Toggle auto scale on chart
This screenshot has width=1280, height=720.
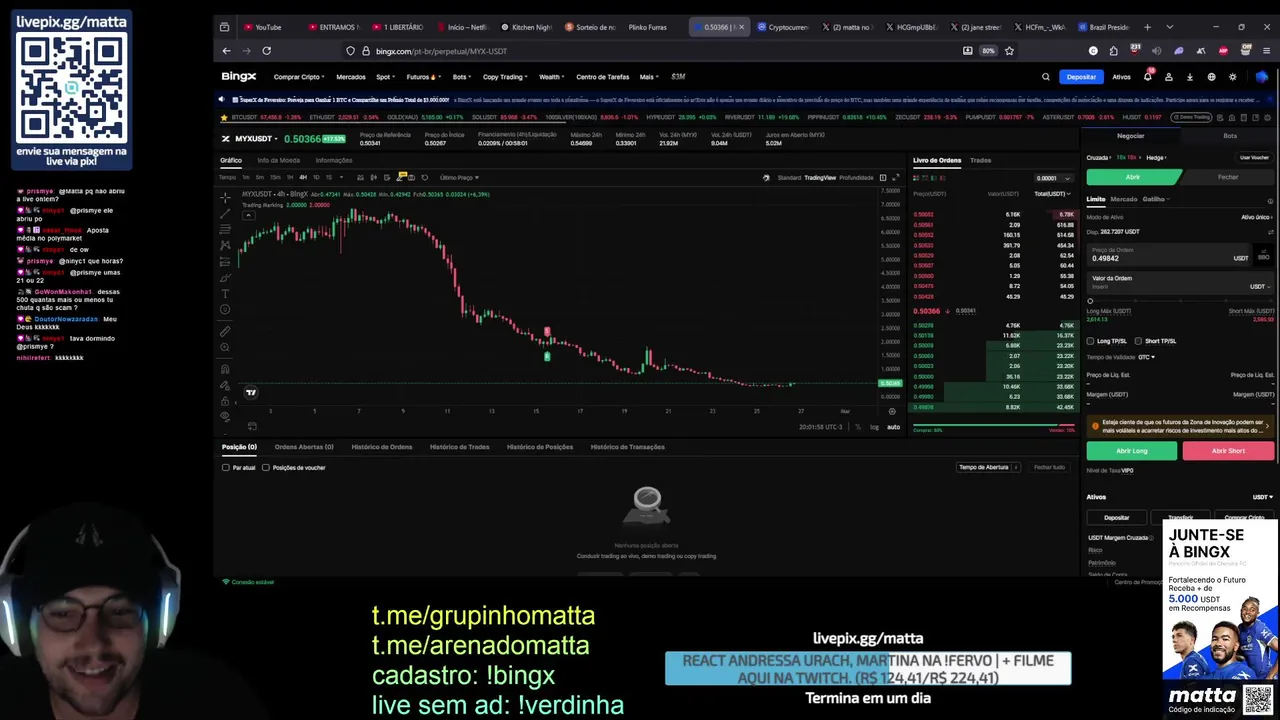pyautogui.click(x=893, y=427)
